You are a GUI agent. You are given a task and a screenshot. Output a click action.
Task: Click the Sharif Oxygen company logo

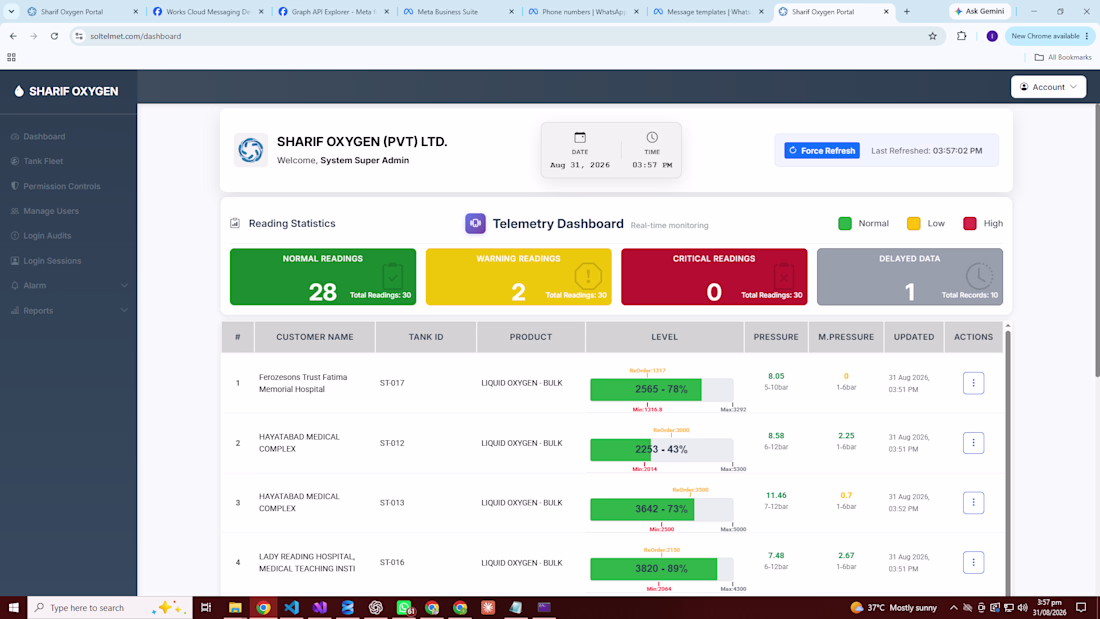coord(250,149)
